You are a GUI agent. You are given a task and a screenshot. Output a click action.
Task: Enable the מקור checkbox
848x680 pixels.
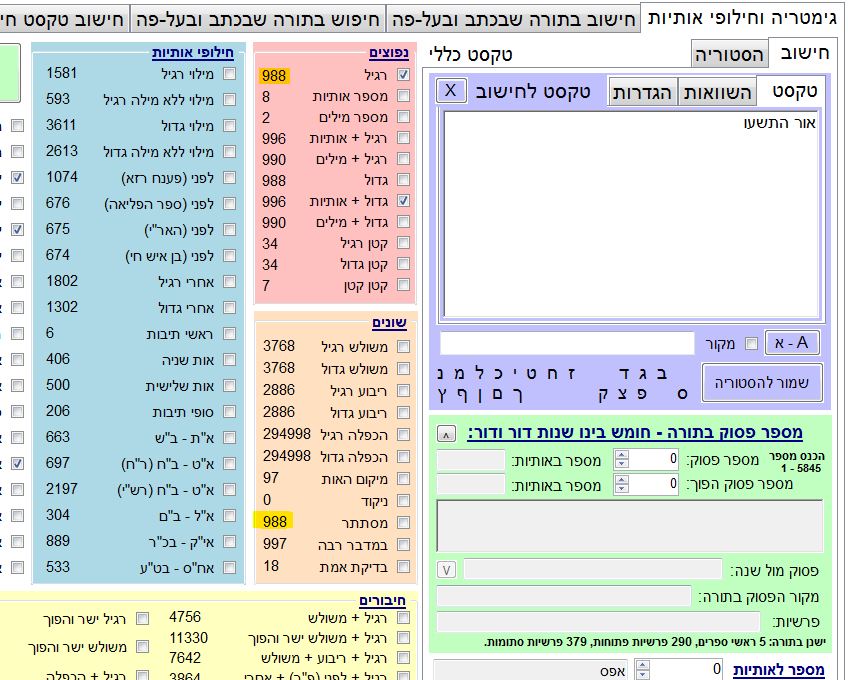pos(751,344)
